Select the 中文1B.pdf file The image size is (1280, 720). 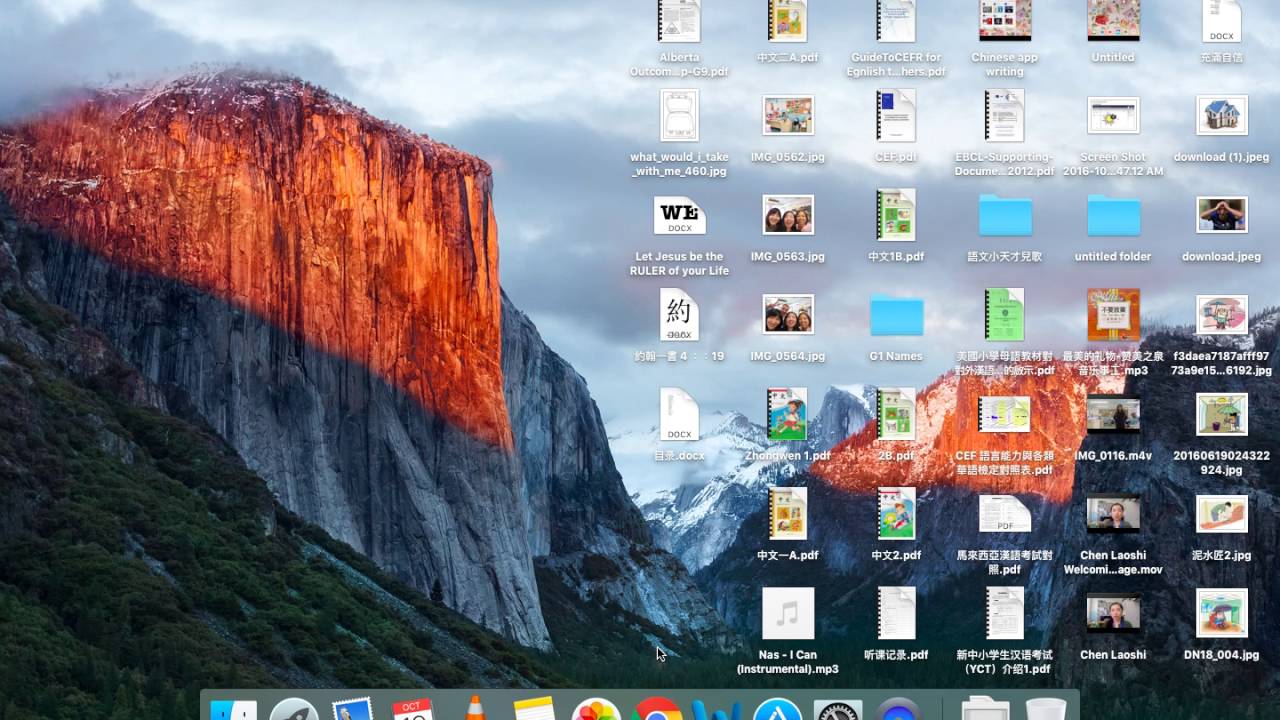[x=896, y=215]
